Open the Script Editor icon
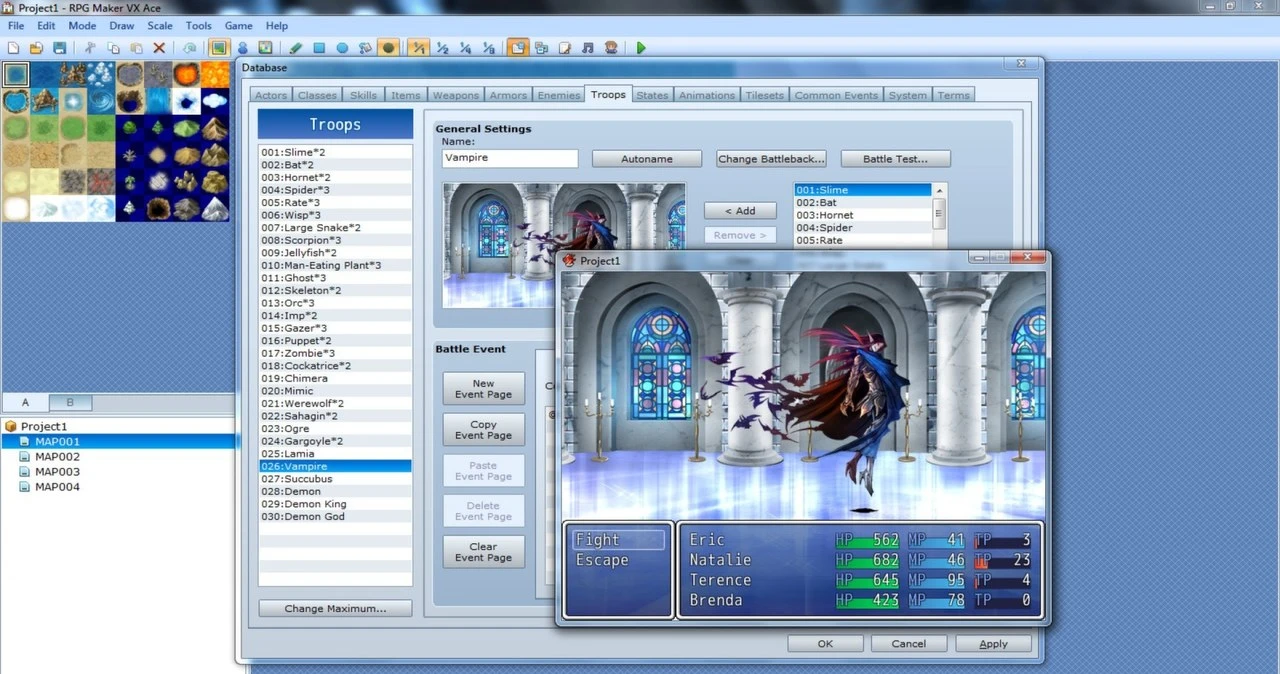Image resolution: width=1280 pixels, height=674 pixels. (x=564, y=47)
